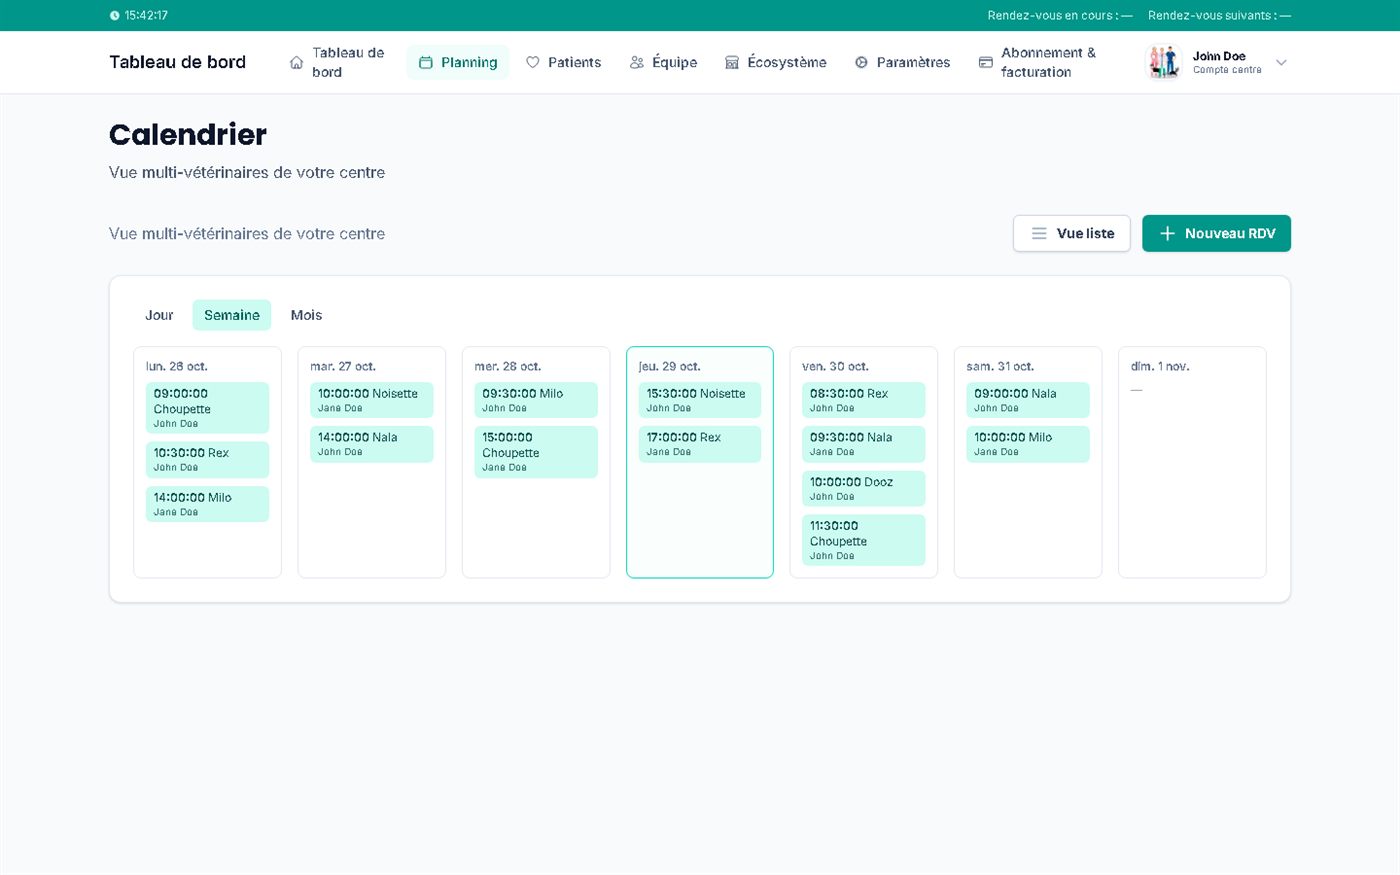1400x875 pixels.
Task: Click the list icon in the Vue liste button
Action: 1039,233
